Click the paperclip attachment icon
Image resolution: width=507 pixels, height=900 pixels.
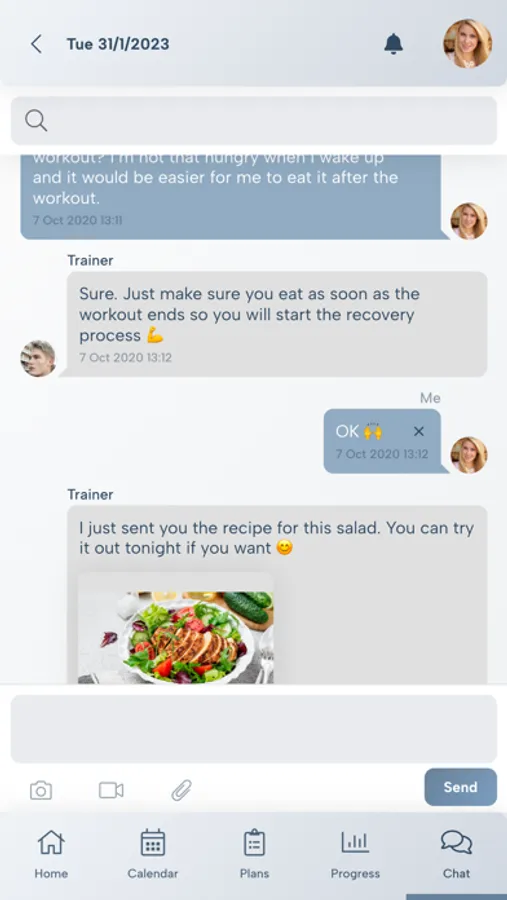point(181,790)
